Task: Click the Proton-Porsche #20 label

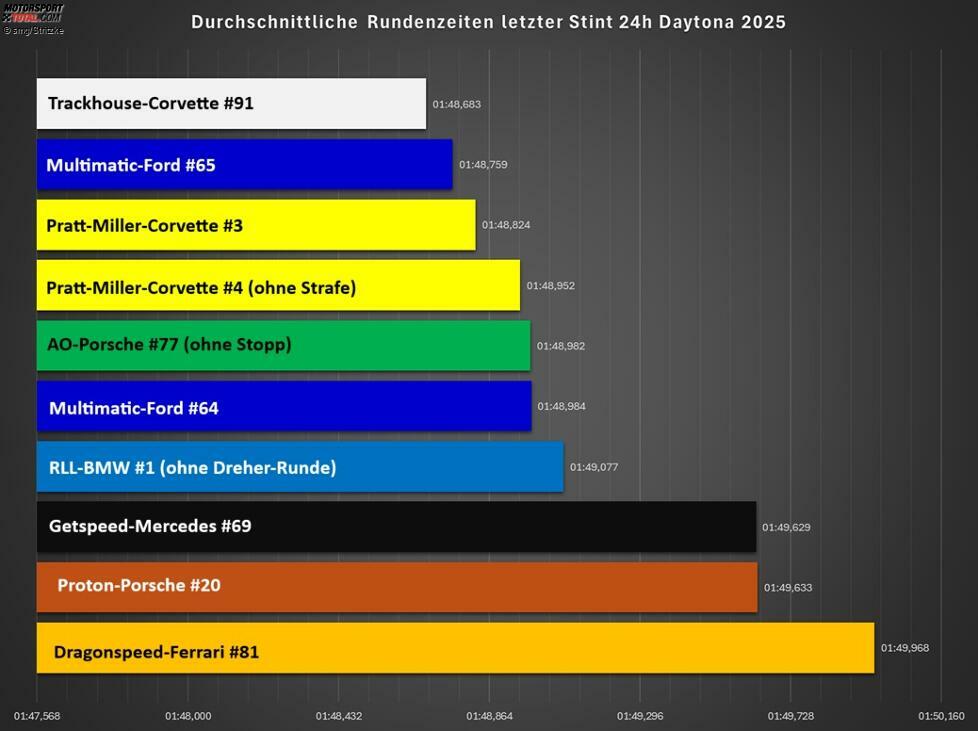Action: [x=138, y=585]
